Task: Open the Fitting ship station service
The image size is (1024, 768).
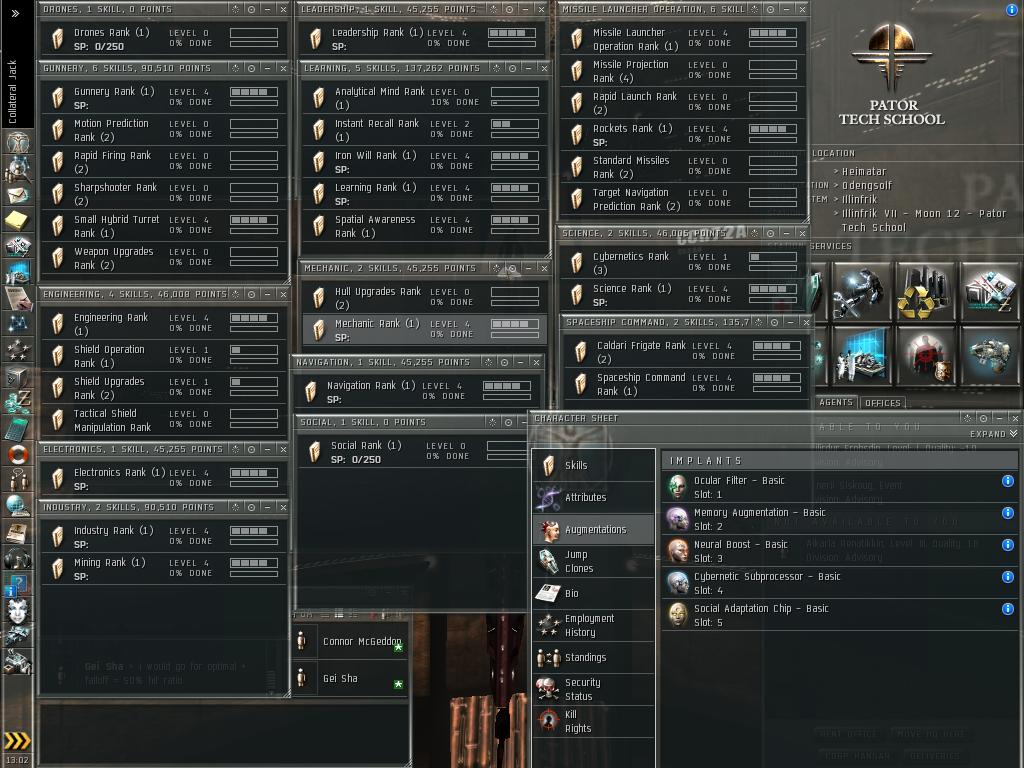Action: pos(989,356)
